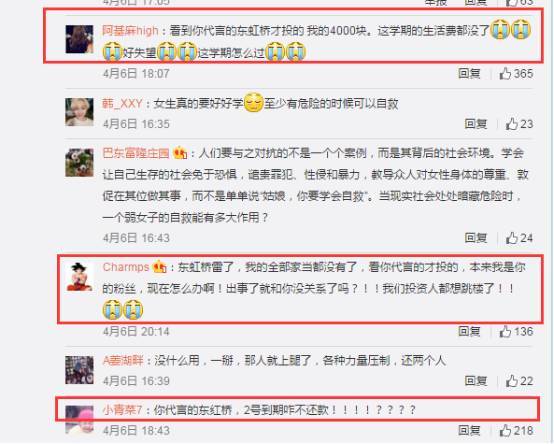Open 小青菜7 username link
Image resolution: width=554 pixels, height=444 pixels.
point(122,410)
